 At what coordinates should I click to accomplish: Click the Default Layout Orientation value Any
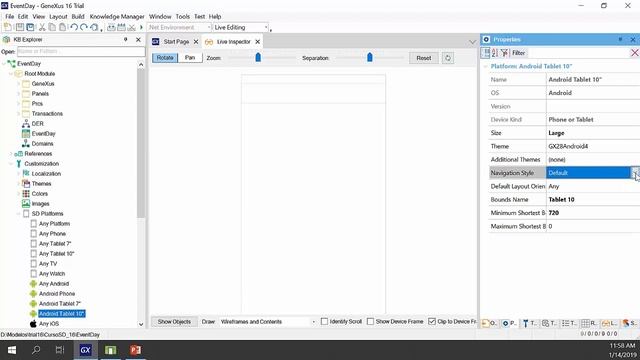[x=553, y=186]
